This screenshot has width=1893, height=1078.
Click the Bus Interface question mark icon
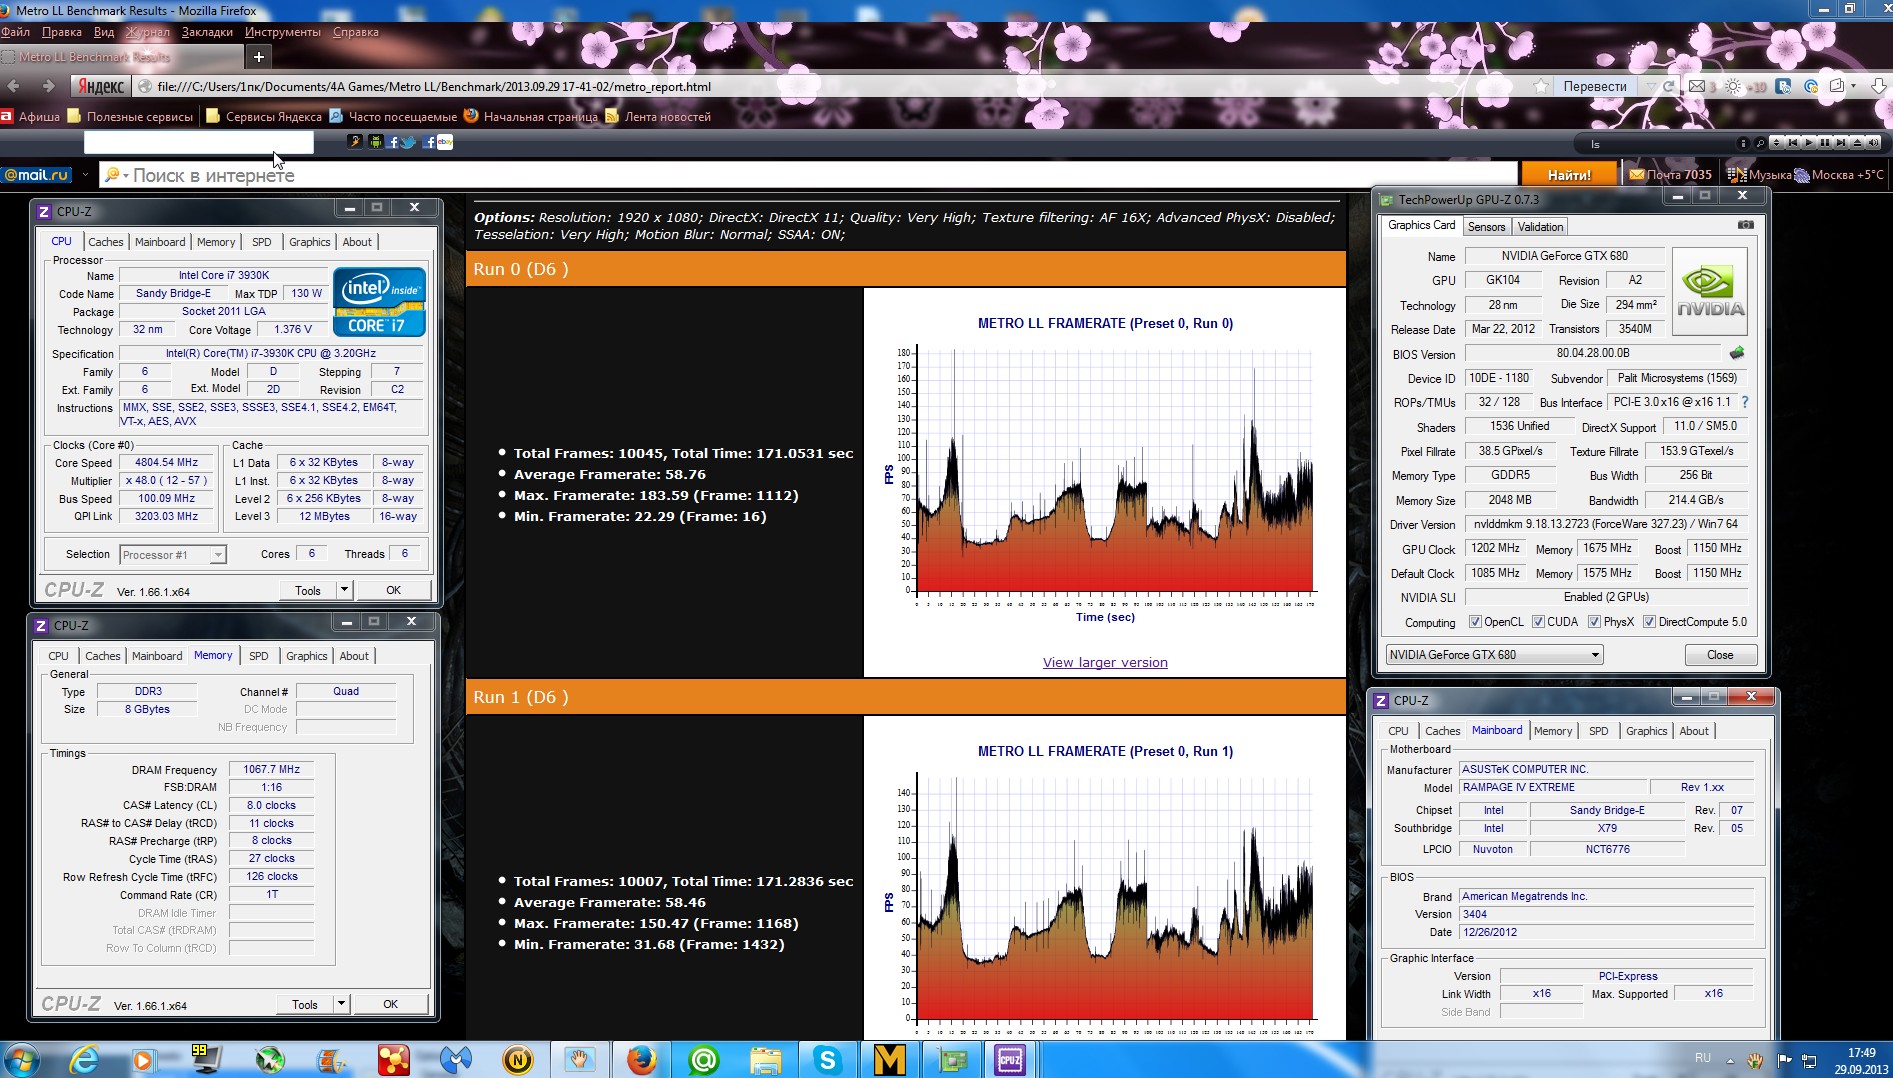click(1745, 402)
